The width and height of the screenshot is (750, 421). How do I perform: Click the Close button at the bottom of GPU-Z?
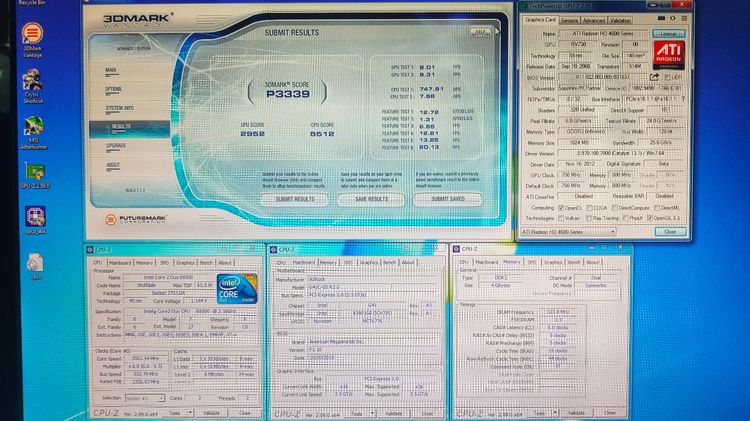pos(670,232)
